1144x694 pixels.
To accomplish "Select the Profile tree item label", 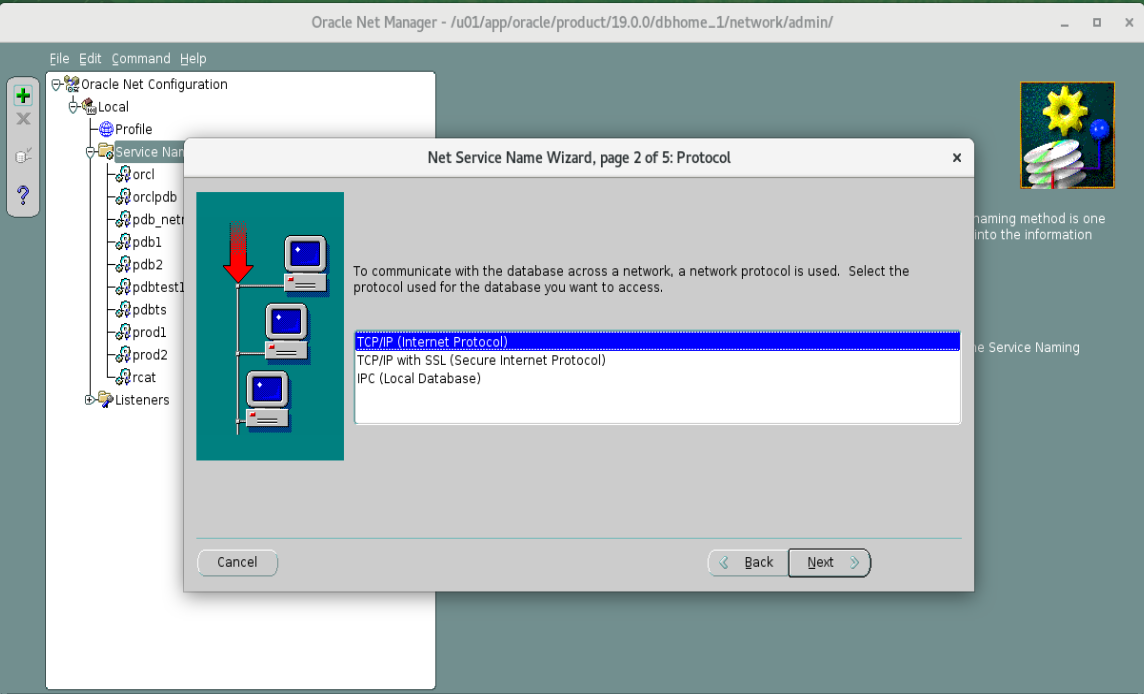I will (x=134, y=129).
